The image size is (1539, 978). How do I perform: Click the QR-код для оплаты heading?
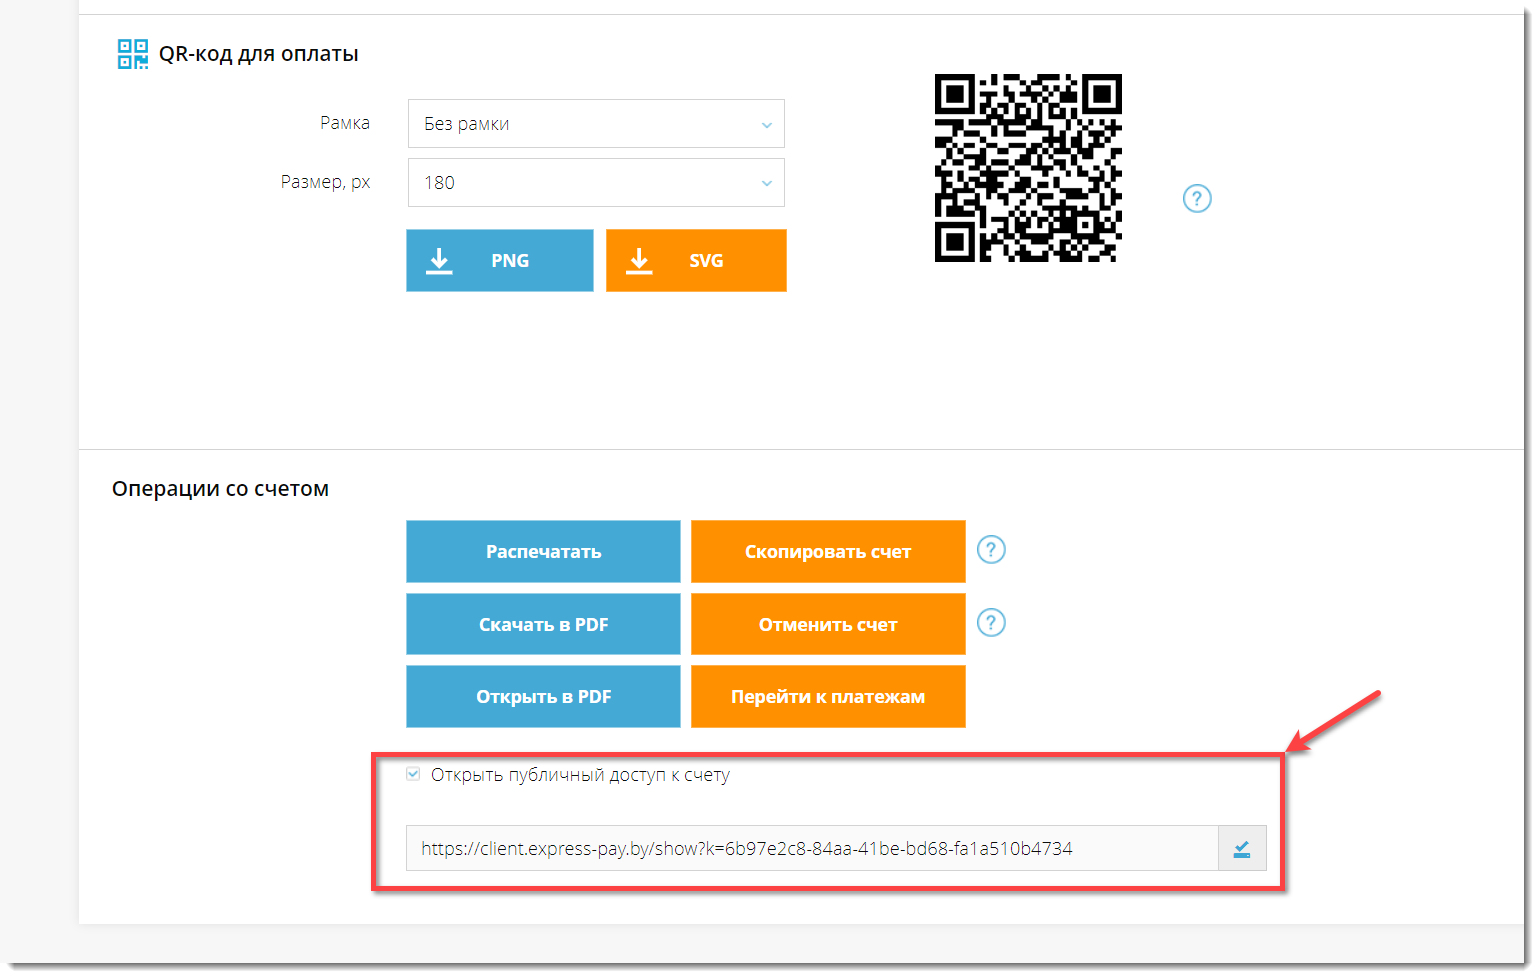tap(259, 54)
